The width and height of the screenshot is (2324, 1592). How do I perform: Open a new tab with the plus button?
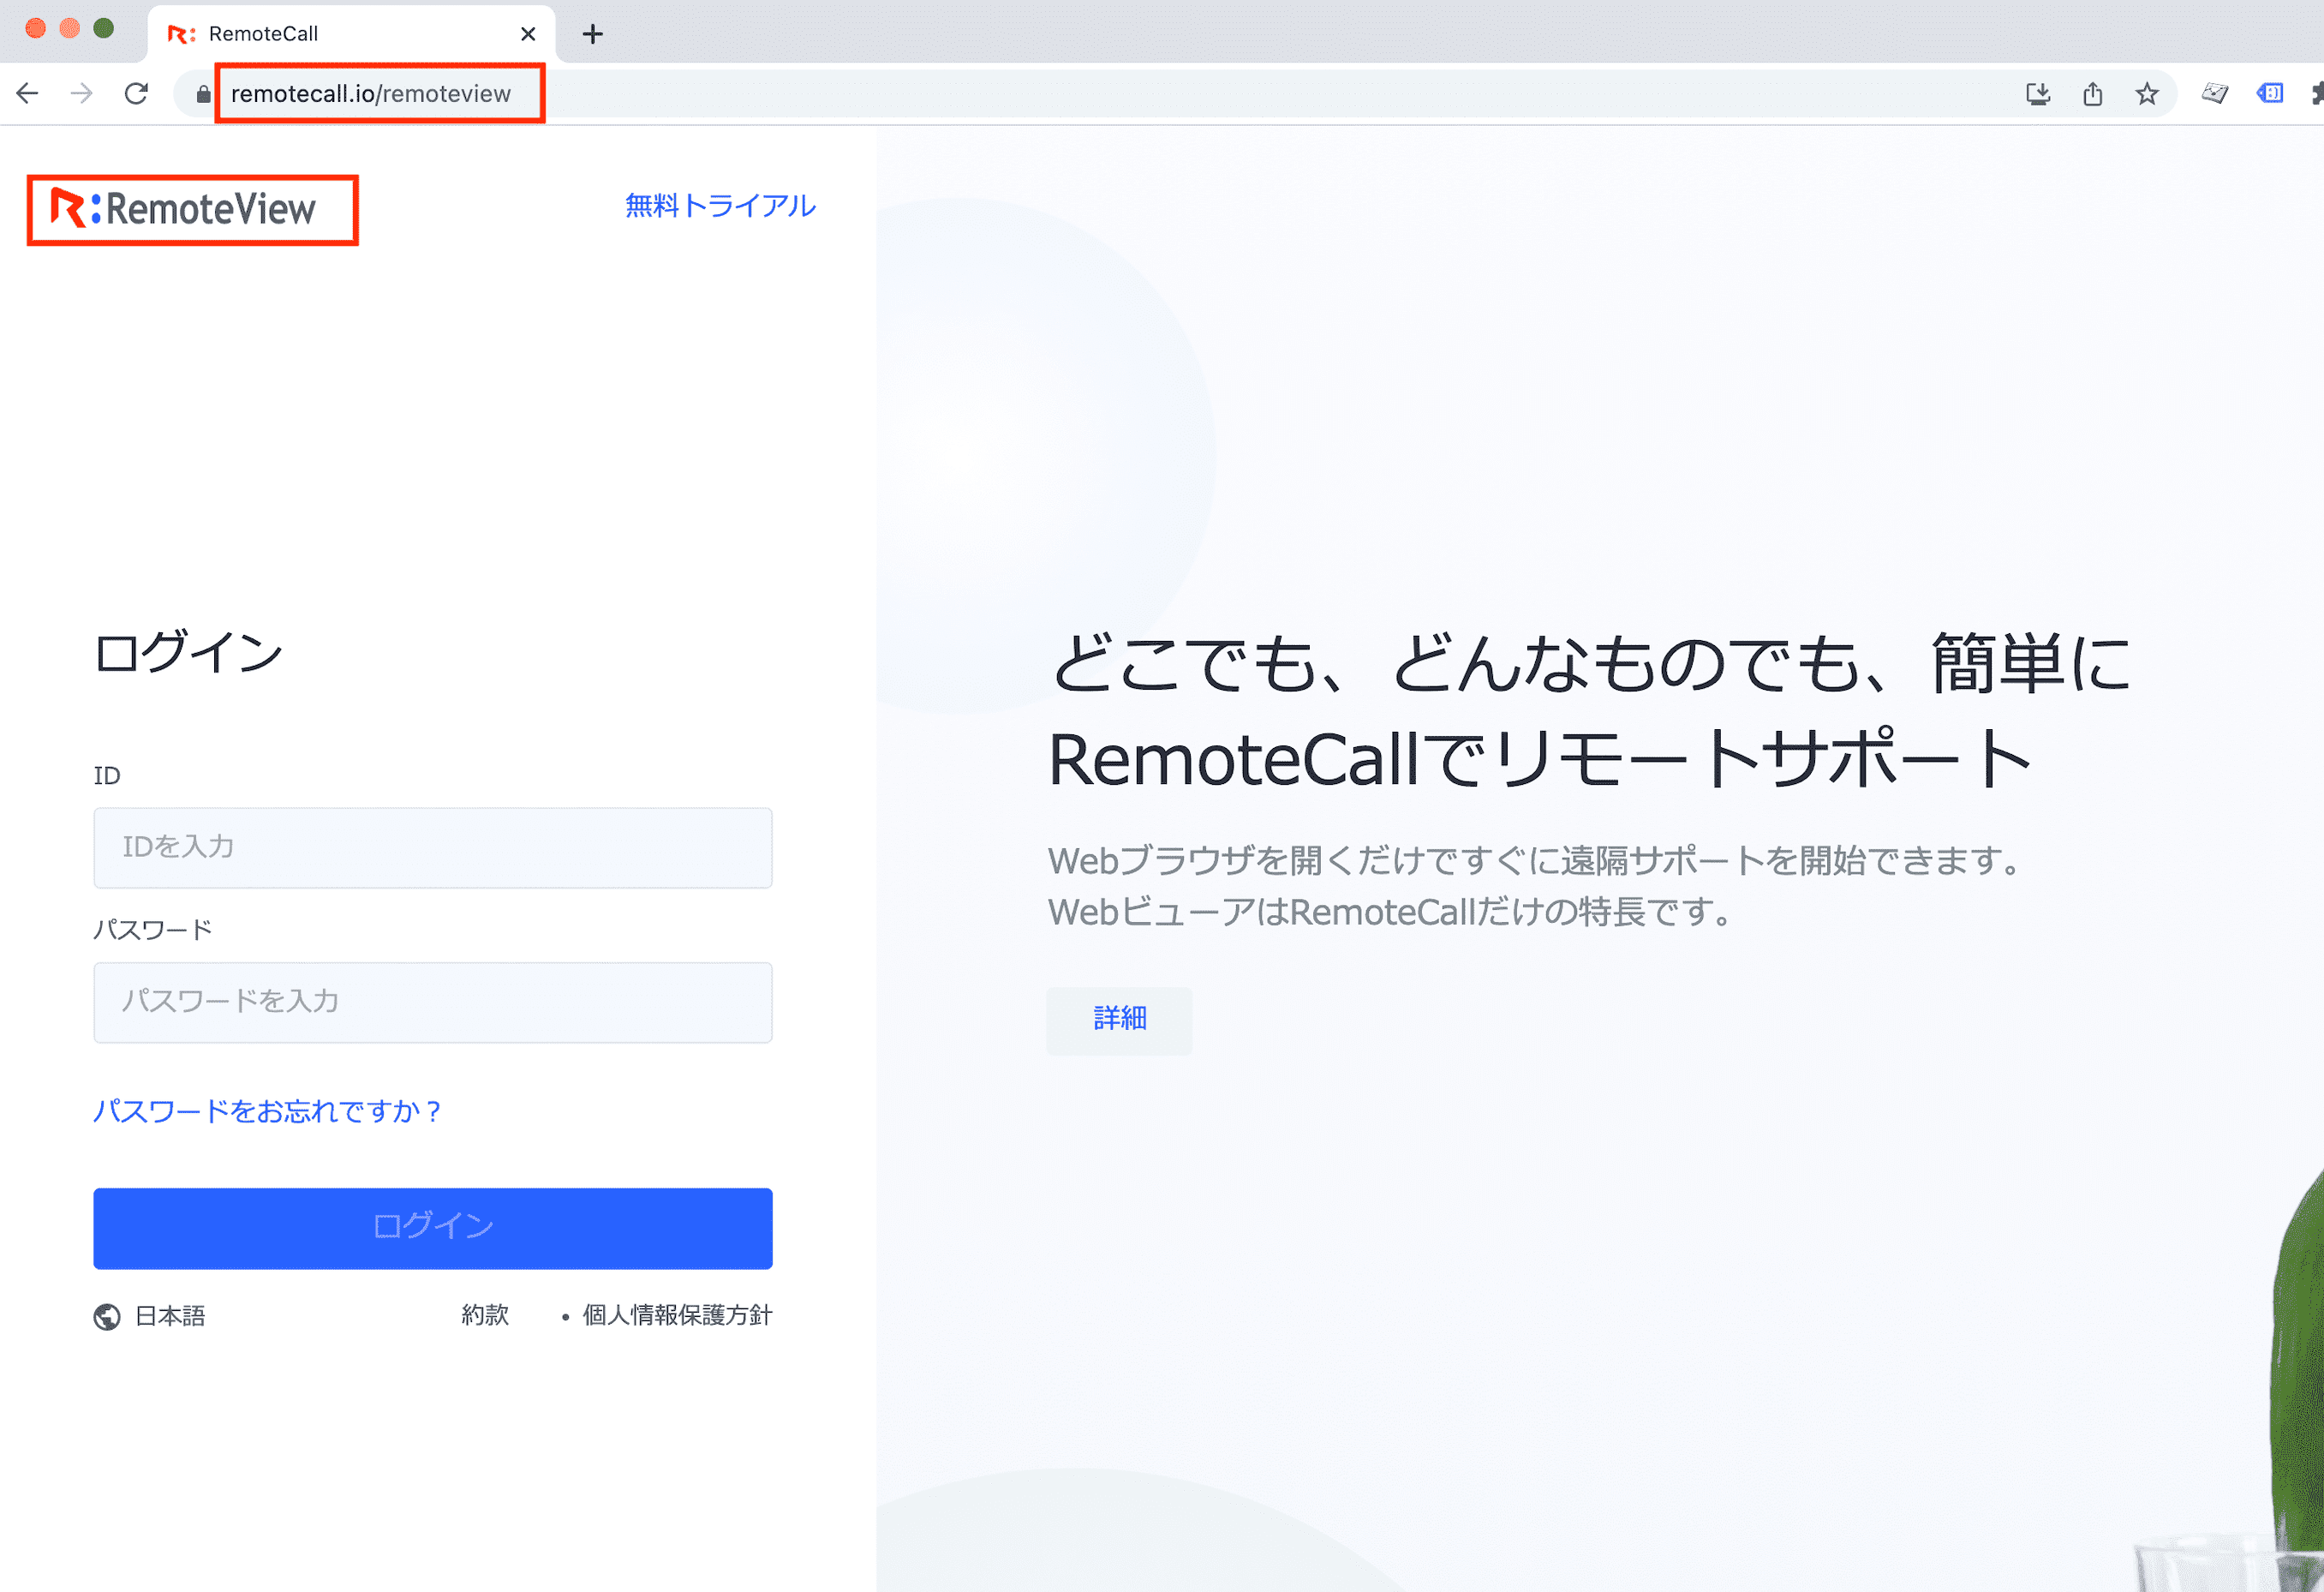(x=593, y=34)
